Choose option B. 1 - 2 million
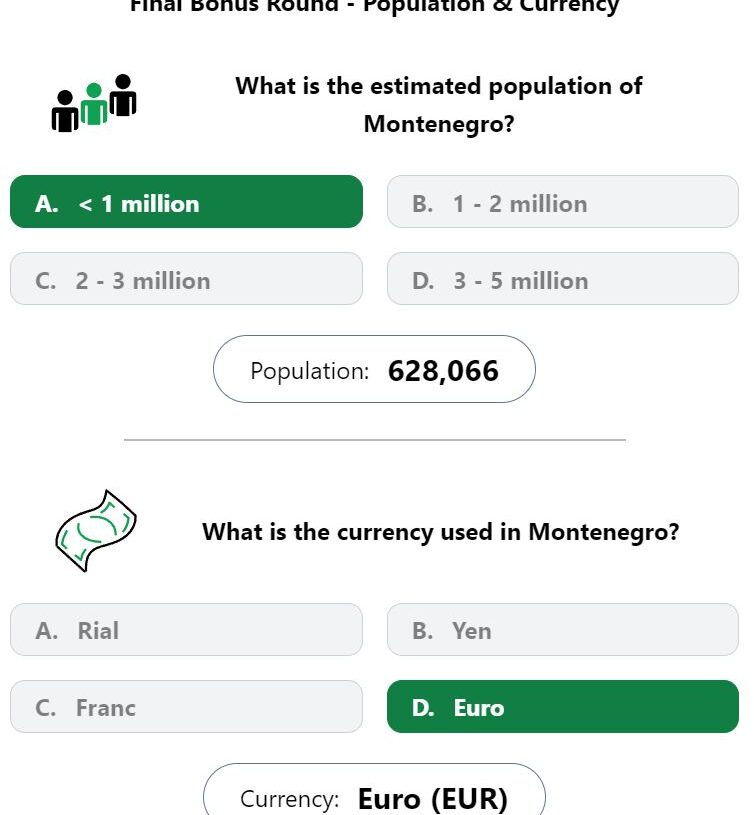754x815 pixels. (x=563, y=202)
